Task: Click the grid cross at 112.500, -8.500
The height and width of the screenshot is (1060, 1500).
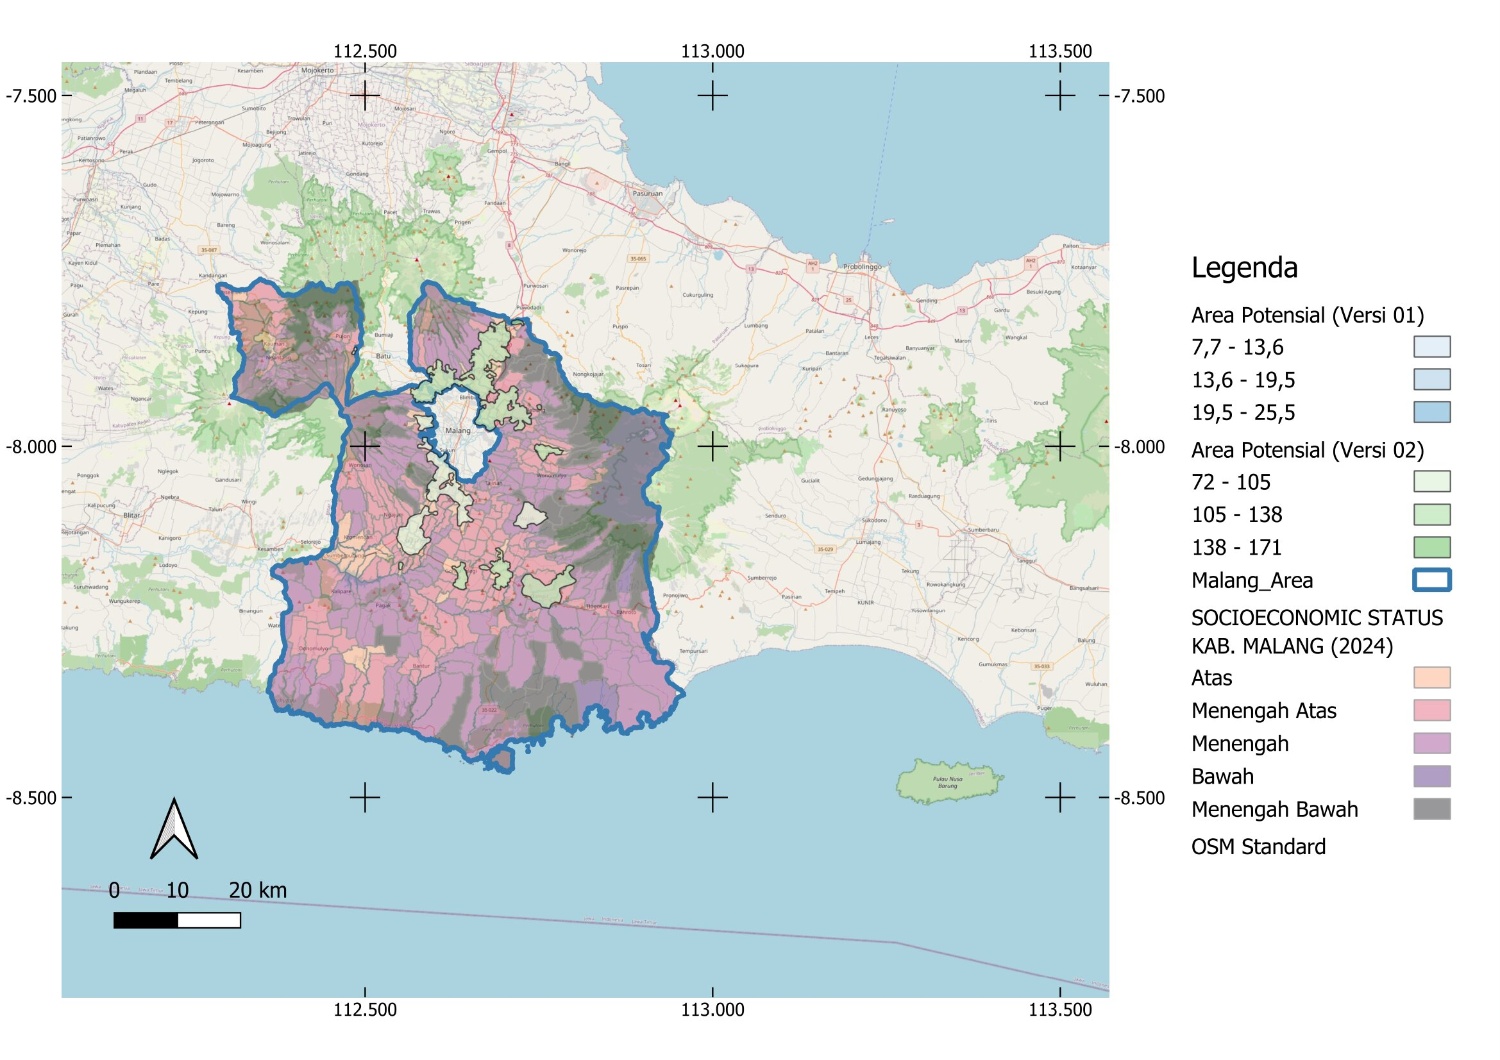Action: point(365,797)
